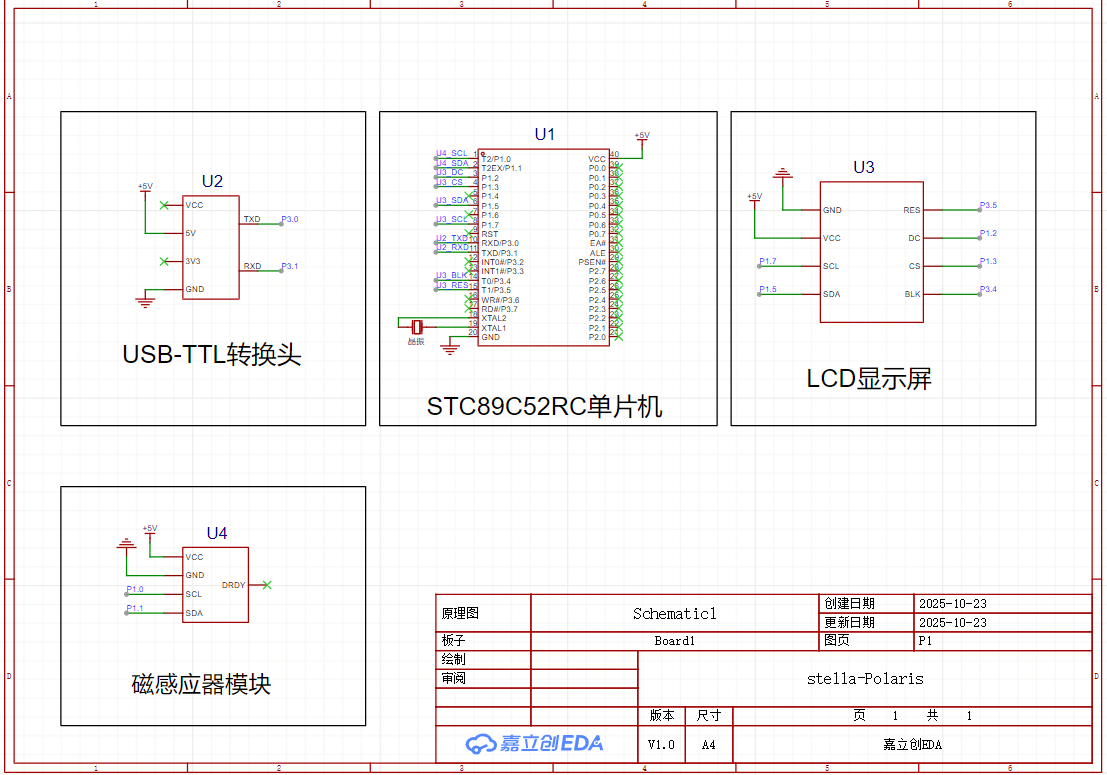Screen dimensions: 1107x775
Task: Select the GND symbol below U1 chip
Action: click(x=450, y=348)
